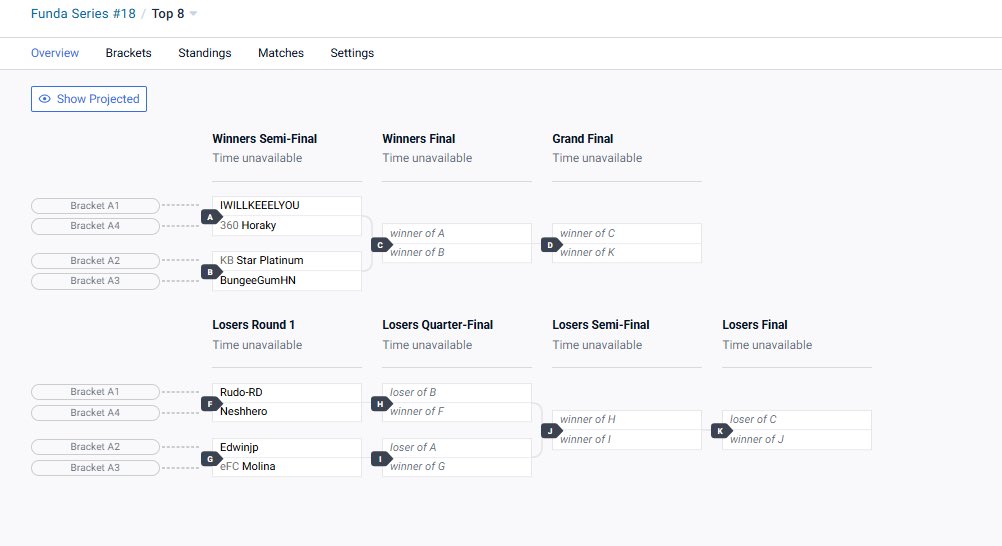
Task: Select participant Neshhero
Action: 287,412
